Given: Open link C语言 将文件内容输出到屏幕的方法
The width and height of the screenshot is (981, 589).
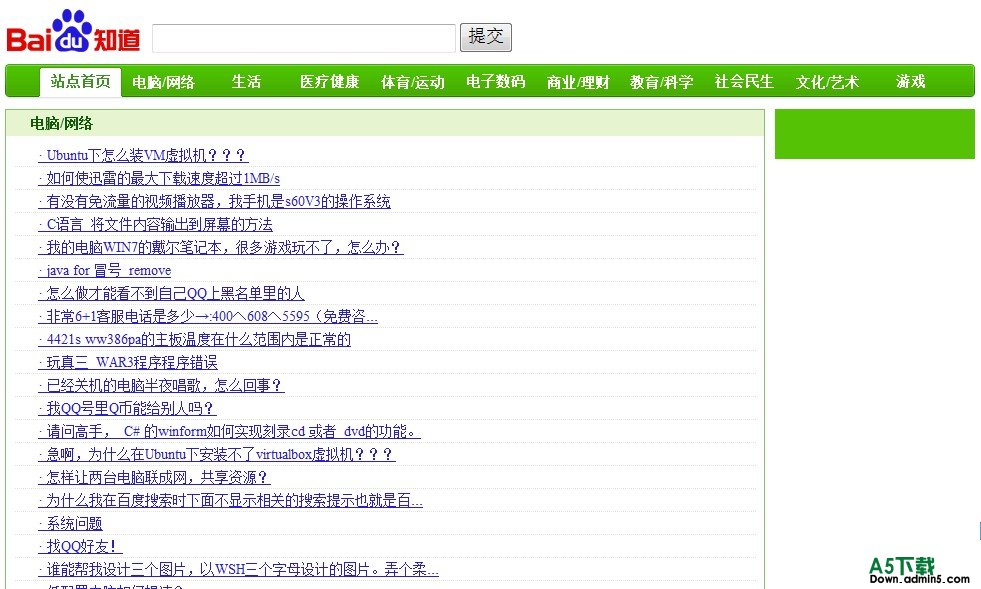Looking at the screenshot, I should pos(155,225).
